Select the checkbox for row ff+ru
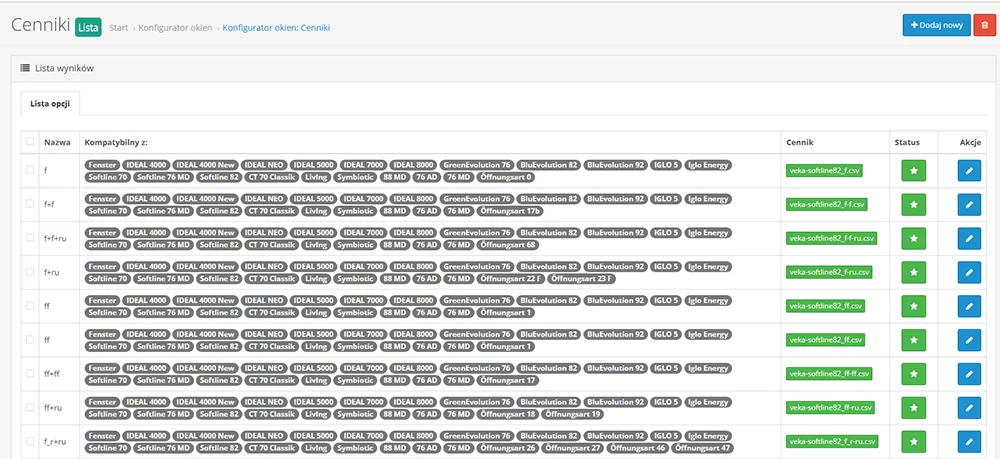The height and width of the screenshot is (459, 1000). coord(30,408)
